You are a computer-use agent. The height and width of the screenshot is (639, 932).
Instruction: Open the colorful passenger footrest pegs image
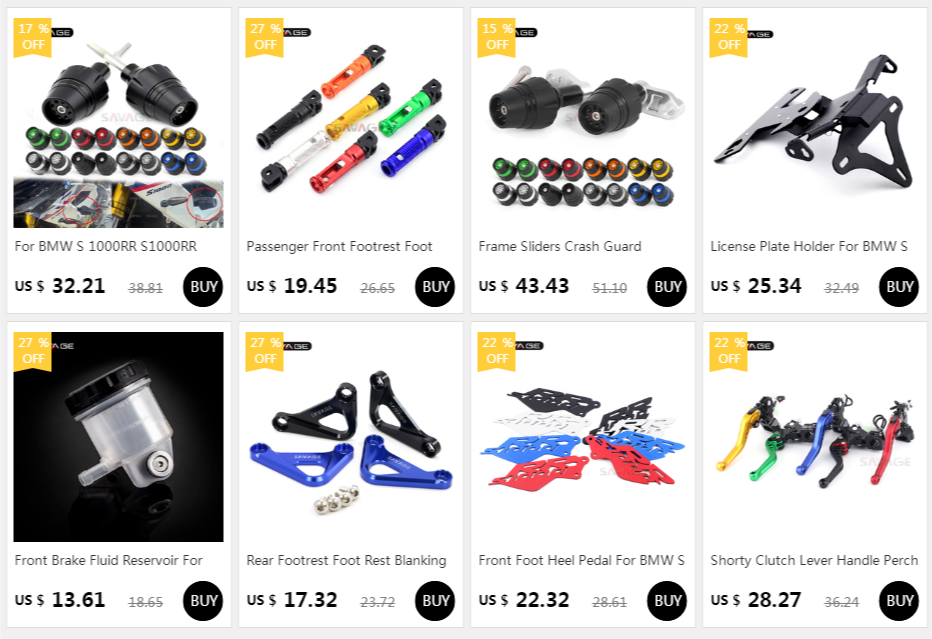(x=351, y=122)
